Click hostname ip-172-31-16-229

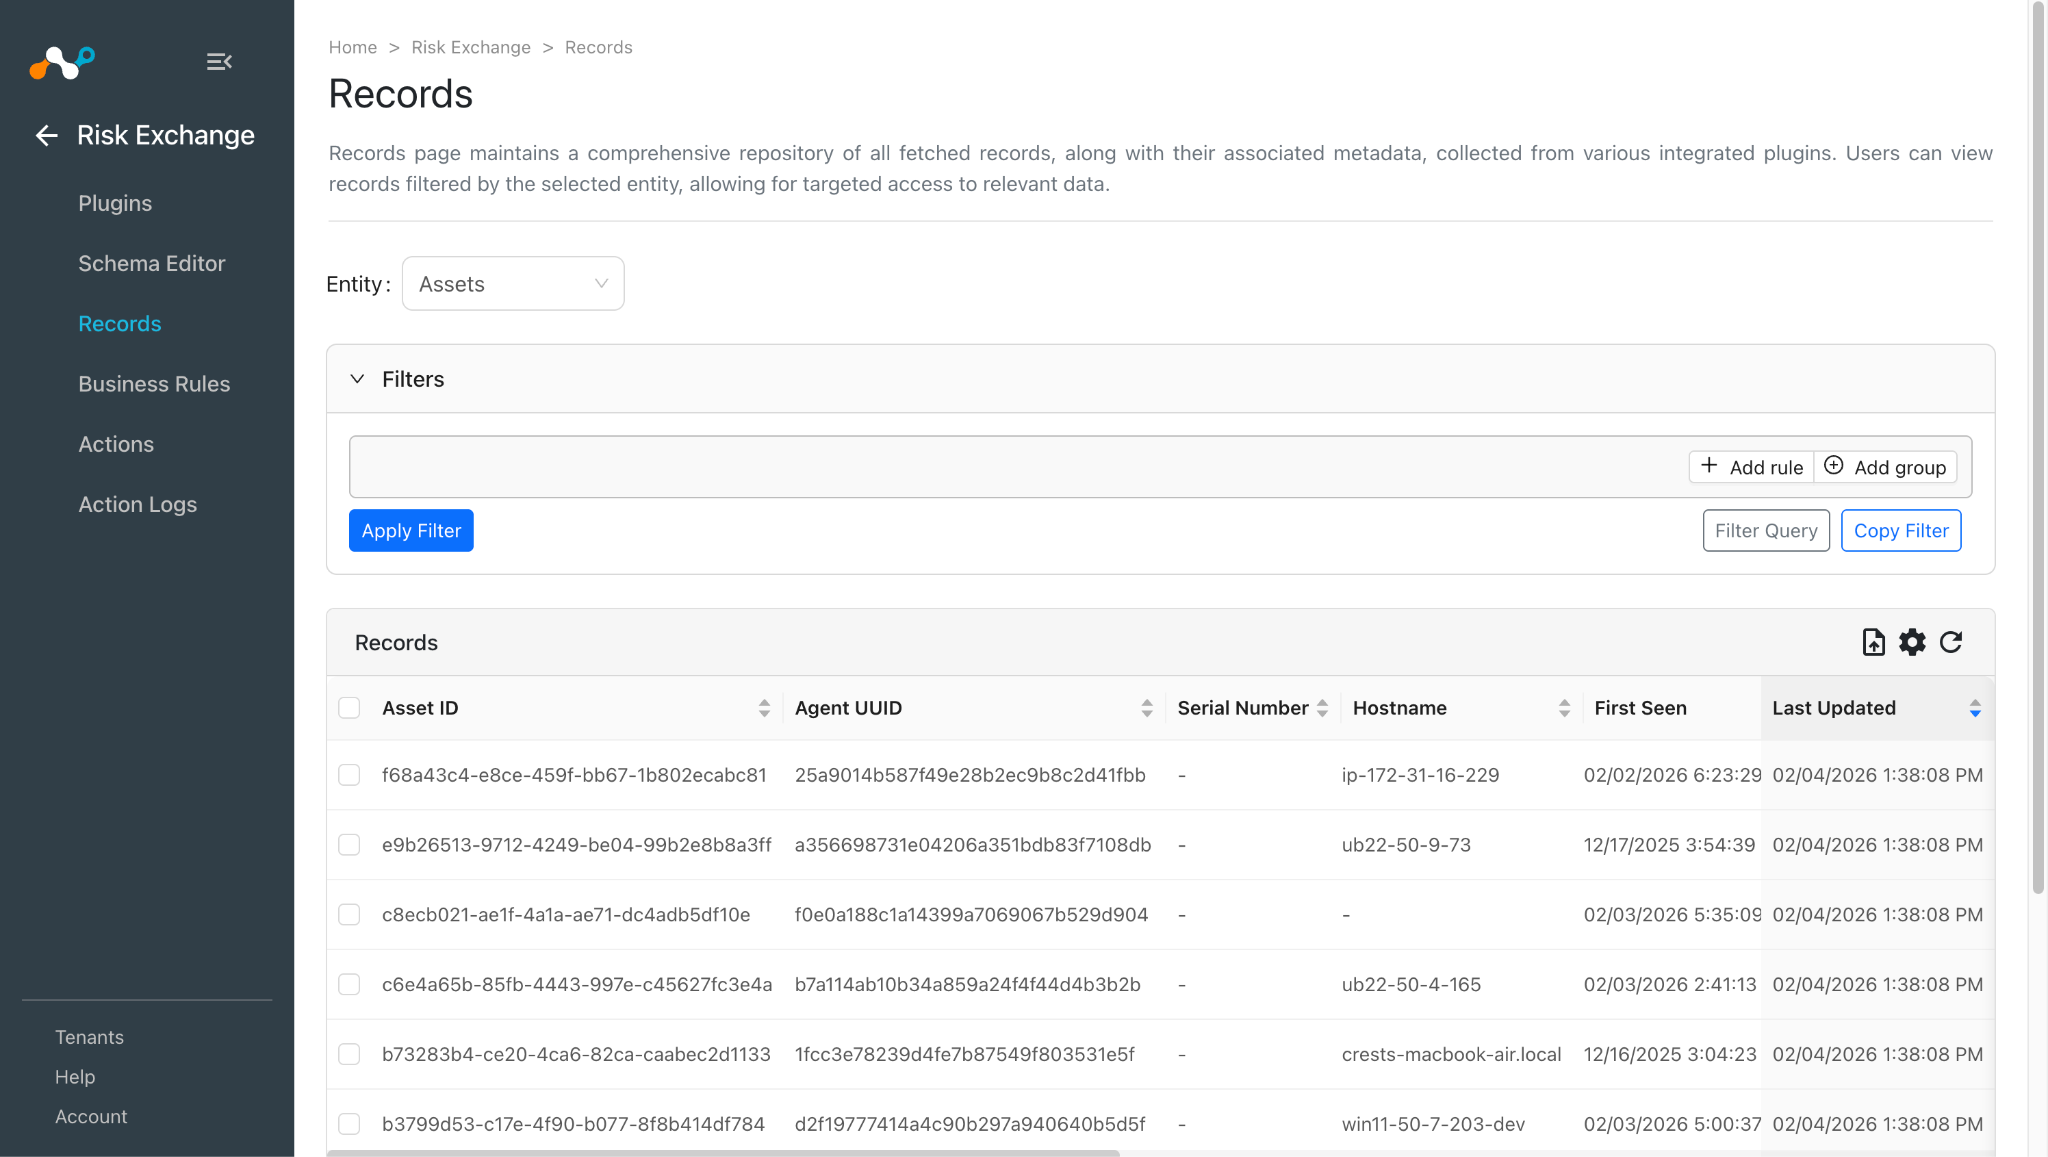click(1420, 775)
